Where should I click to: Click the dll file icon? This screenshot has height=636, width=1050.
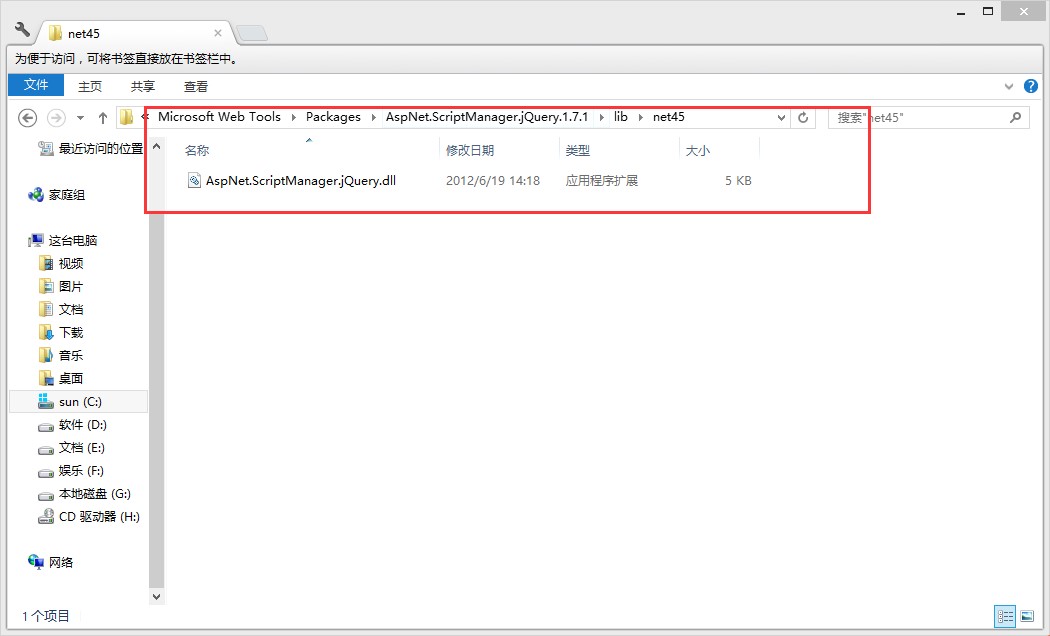[194, 181]
